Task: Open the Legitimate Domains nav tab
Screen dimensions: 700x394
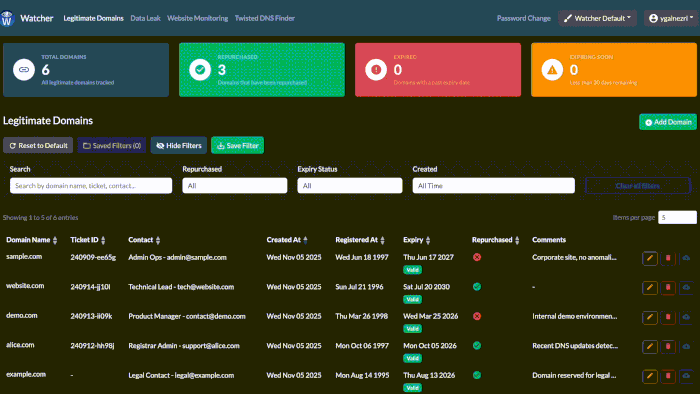Action: [x=93, y=18]
